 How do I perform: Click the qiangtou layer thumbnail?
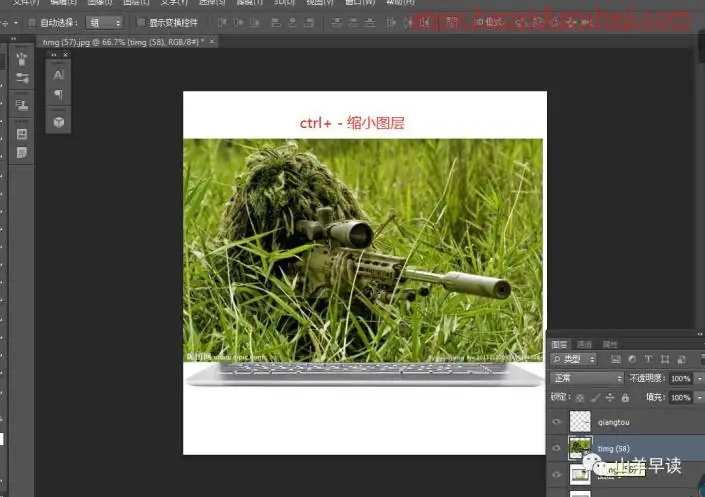pyautogui.click(x=580, y=421)
